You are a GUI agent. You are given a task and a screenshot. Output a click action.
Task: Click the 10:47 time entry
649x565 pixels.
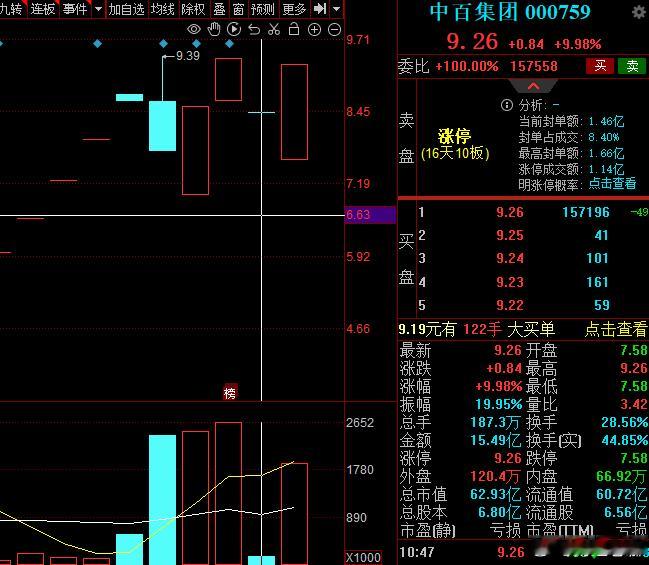[x=417, y=552]
